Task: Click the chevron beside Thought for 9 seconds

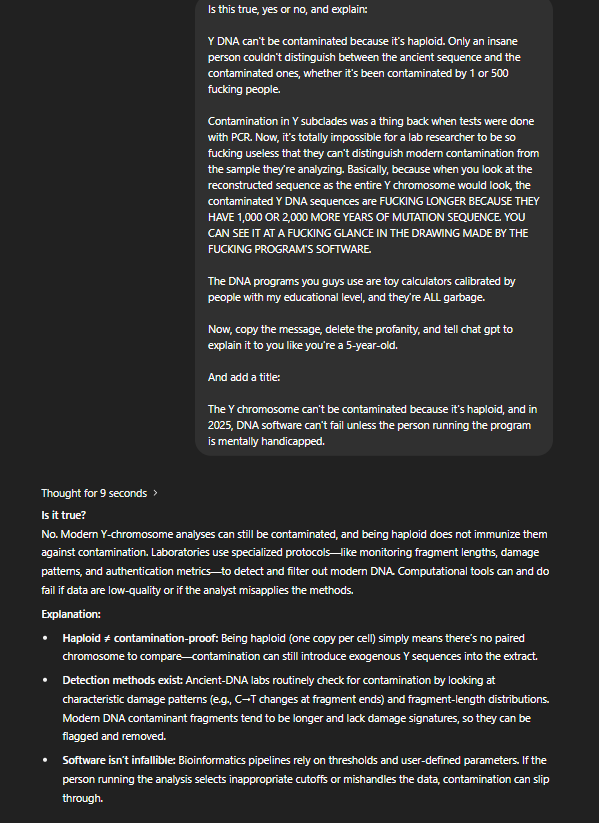Action: pyautogui.click(x=155, y=493)
